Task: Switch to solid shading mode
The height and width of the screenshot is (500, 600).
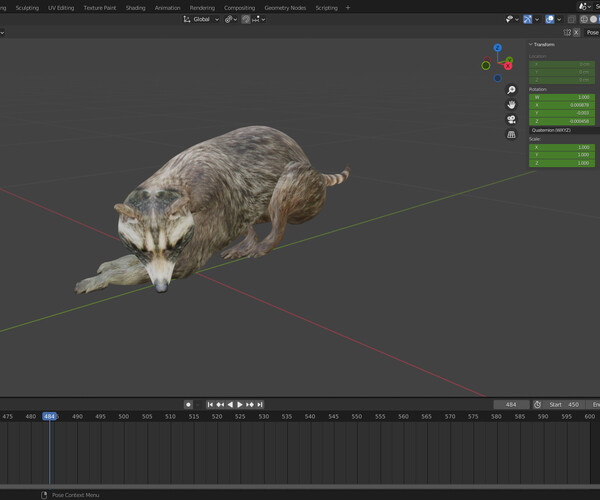Action: pos(593,19)
